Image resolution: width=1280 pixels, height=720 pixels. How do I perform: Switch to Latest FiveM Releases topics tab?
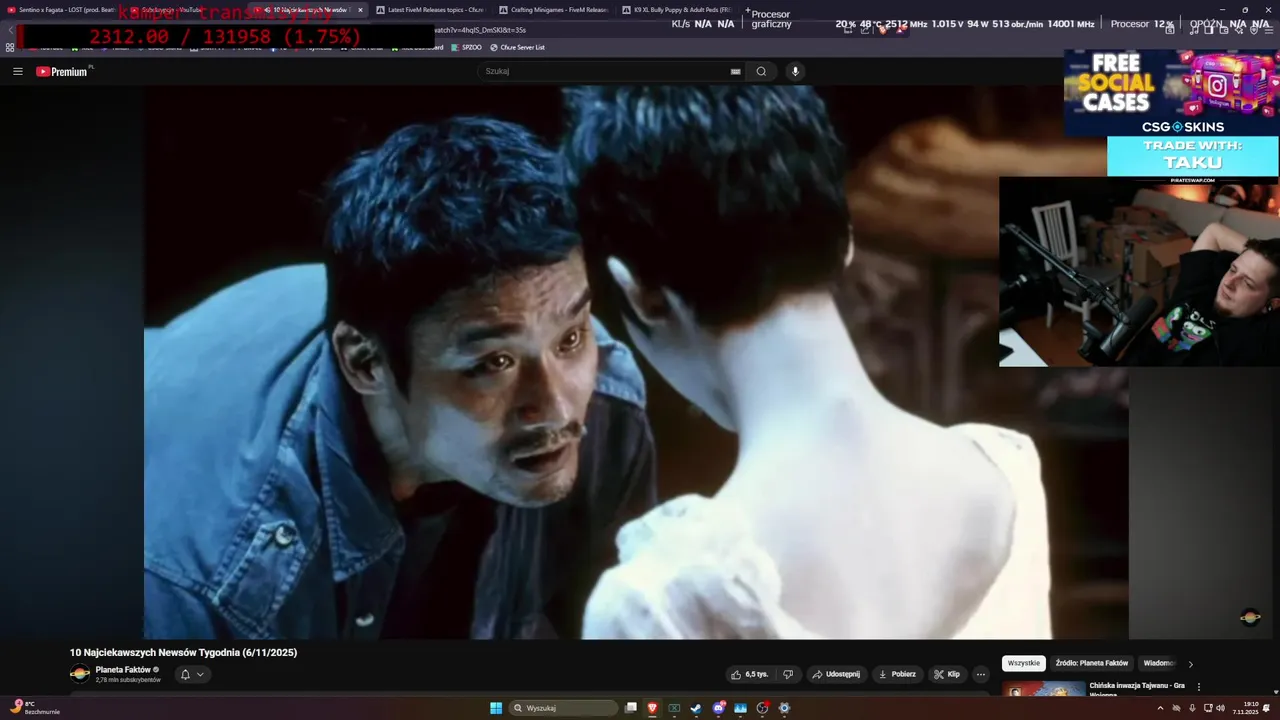point(430,10)
